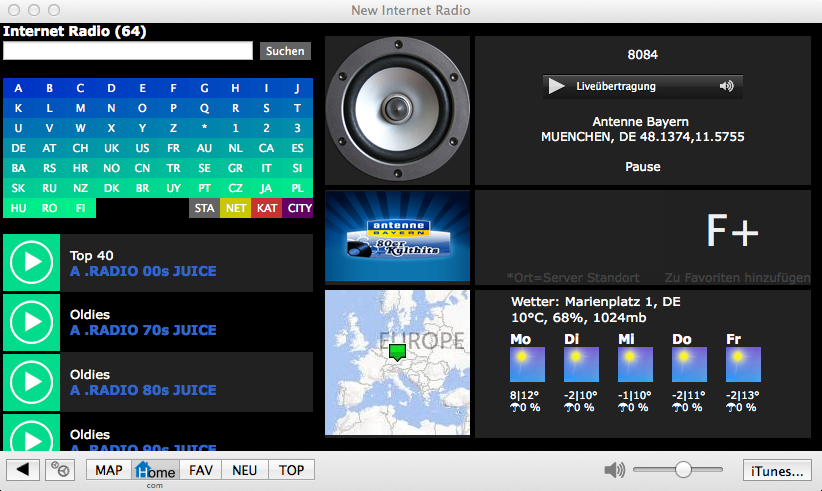822x491 pixels.
Task: Click the Pause text in player panel
Action: tap(643, 167)
